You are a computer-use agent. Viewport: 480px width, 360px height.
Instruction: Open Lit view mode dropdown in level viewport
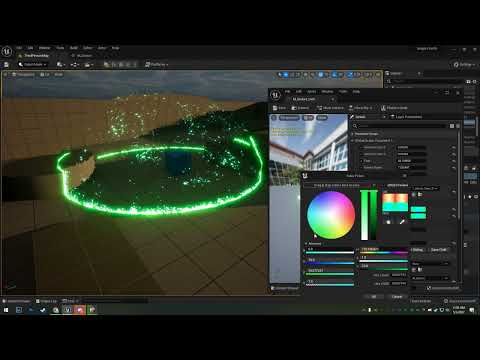[45, 75]
